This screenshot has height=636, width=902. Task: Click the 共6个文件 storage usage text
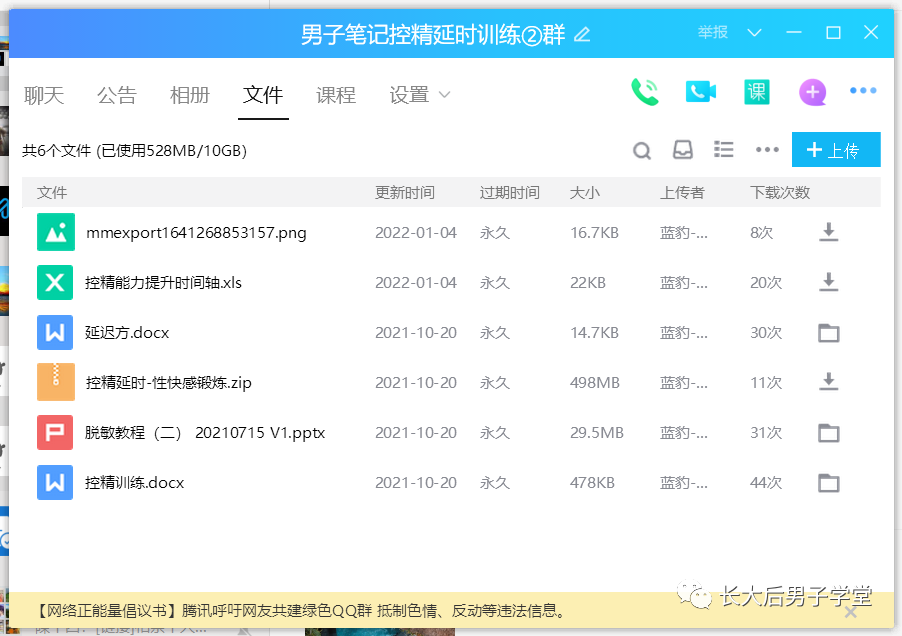point(135,151)
